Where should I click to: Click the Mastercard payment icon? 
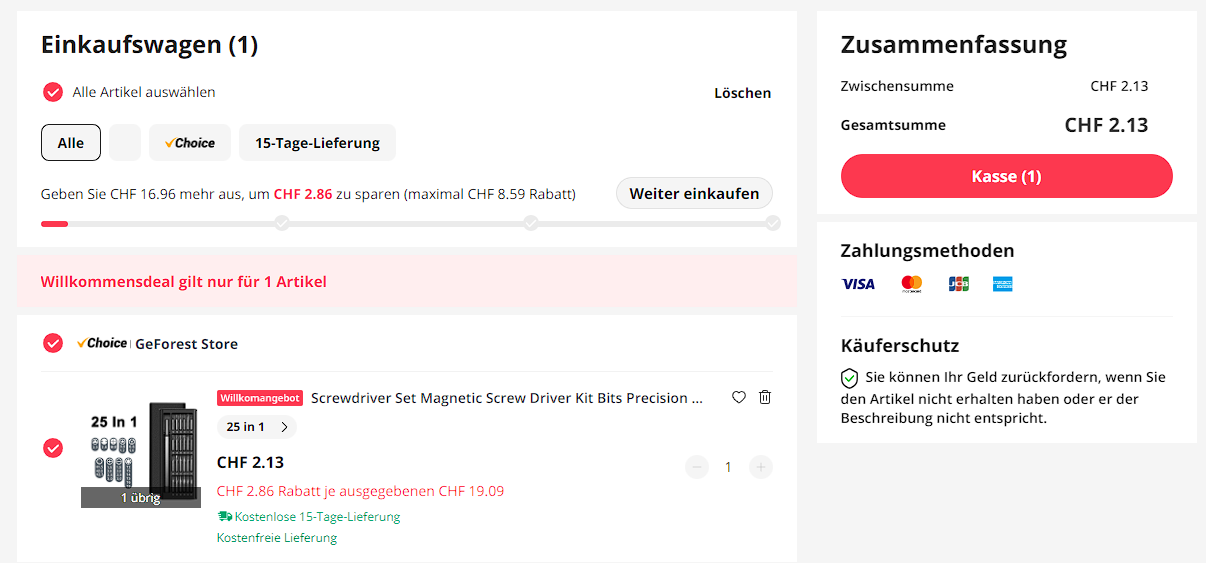(912, 284)
